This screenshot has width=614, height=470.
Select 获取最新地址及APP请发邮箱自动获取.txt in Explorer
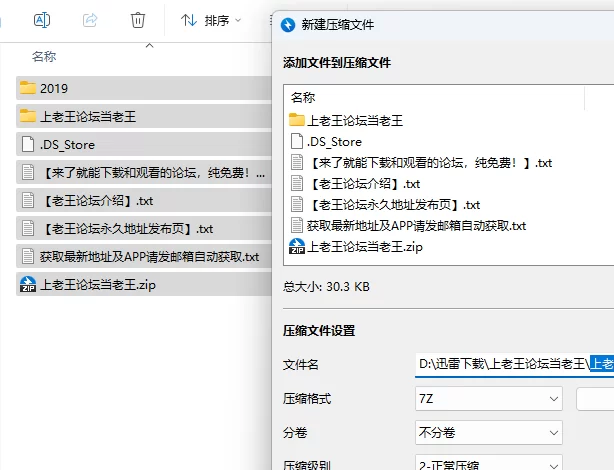[x=144, y=257]
